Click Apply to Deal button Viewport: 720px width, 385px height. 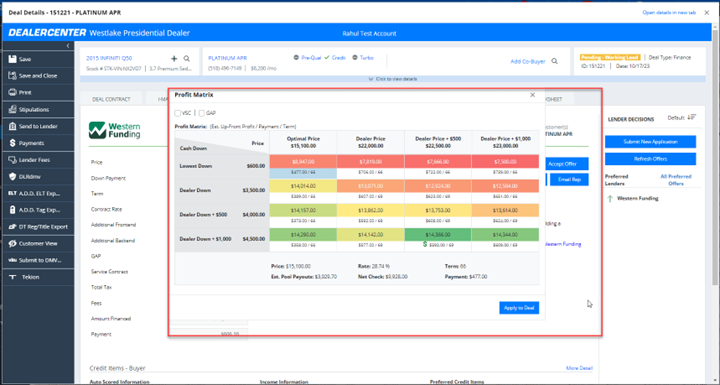[519, 308]
